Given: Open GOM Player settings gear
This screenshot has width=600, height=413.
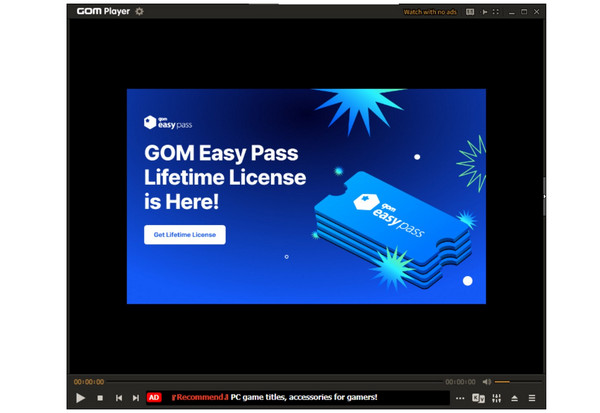Looking at the screenshot, I should tap(140, 11).
